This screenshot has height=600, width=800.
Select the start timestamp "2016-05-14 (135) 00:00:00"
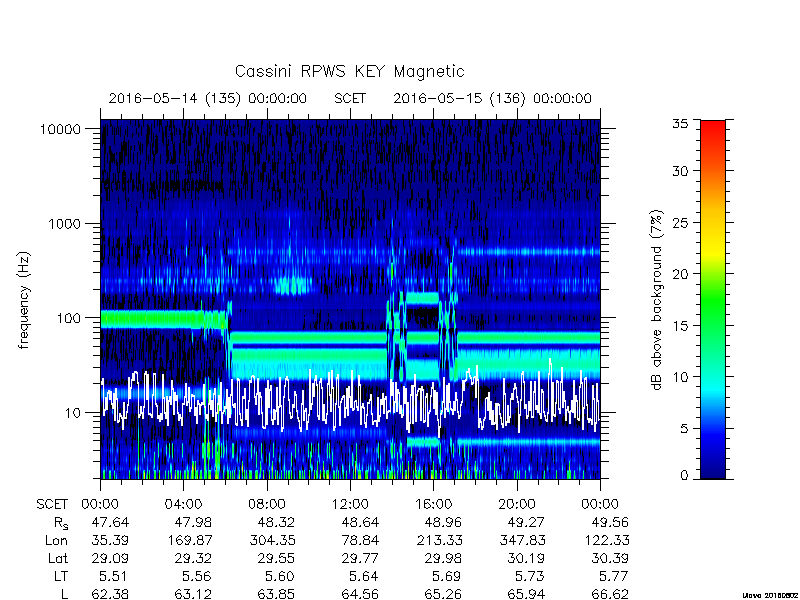(208, 98)
